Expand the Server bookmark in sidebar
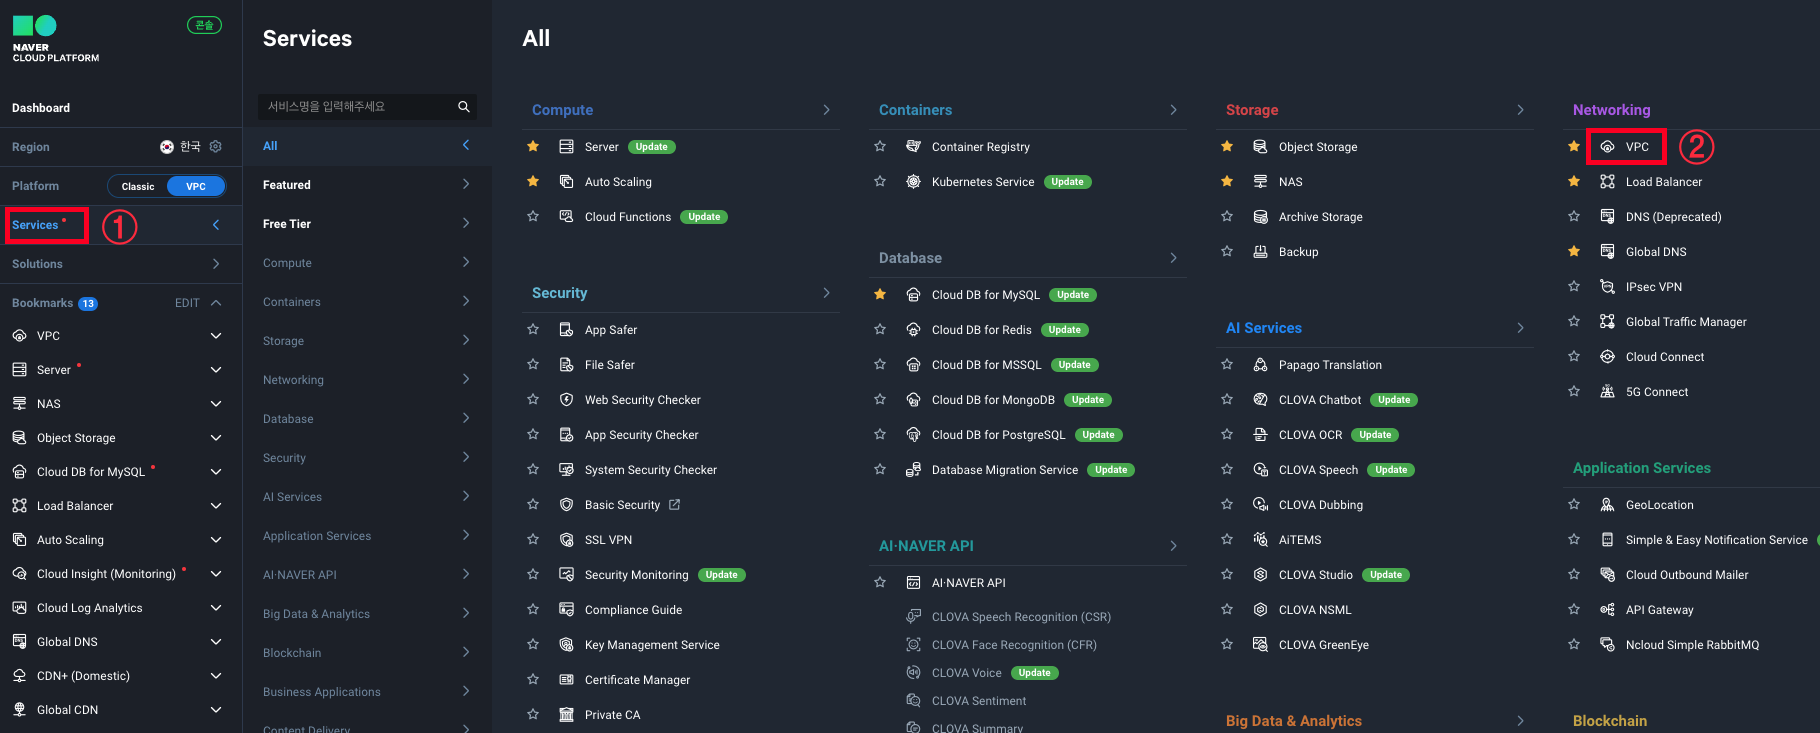The image size is (1820, 733). [216, 370]
